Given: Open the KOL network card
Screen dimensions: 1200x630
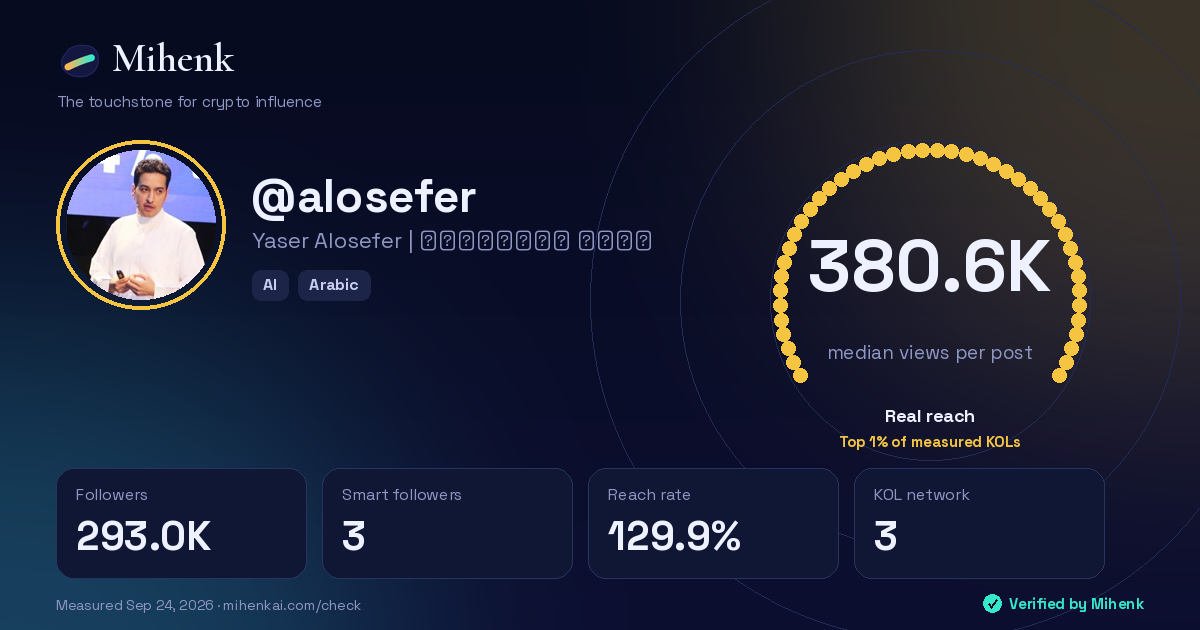Looking at the screenshot, I should click(x=979, y=523).
